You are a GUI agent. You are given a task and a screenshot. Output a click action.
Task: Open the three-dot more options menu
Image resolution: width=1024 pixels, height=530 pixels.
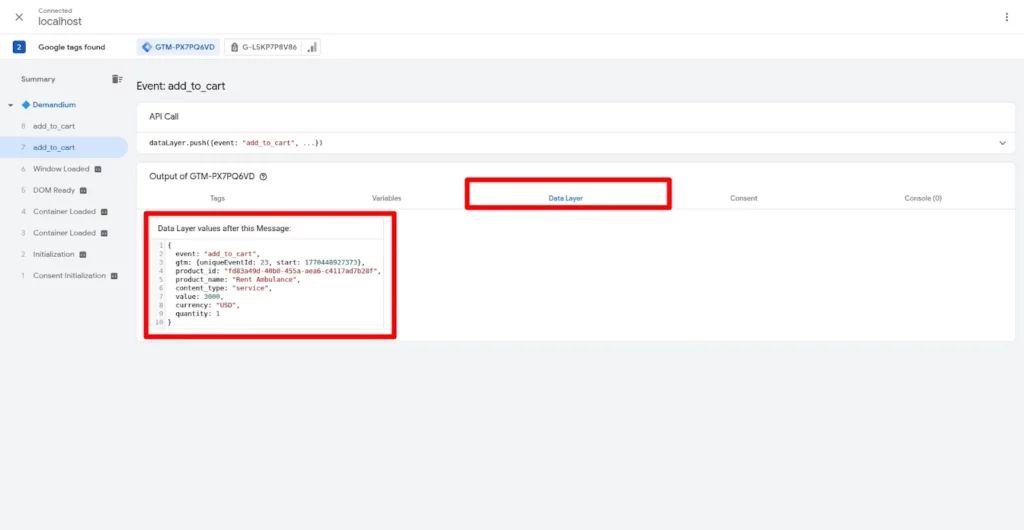[1006, 17]
